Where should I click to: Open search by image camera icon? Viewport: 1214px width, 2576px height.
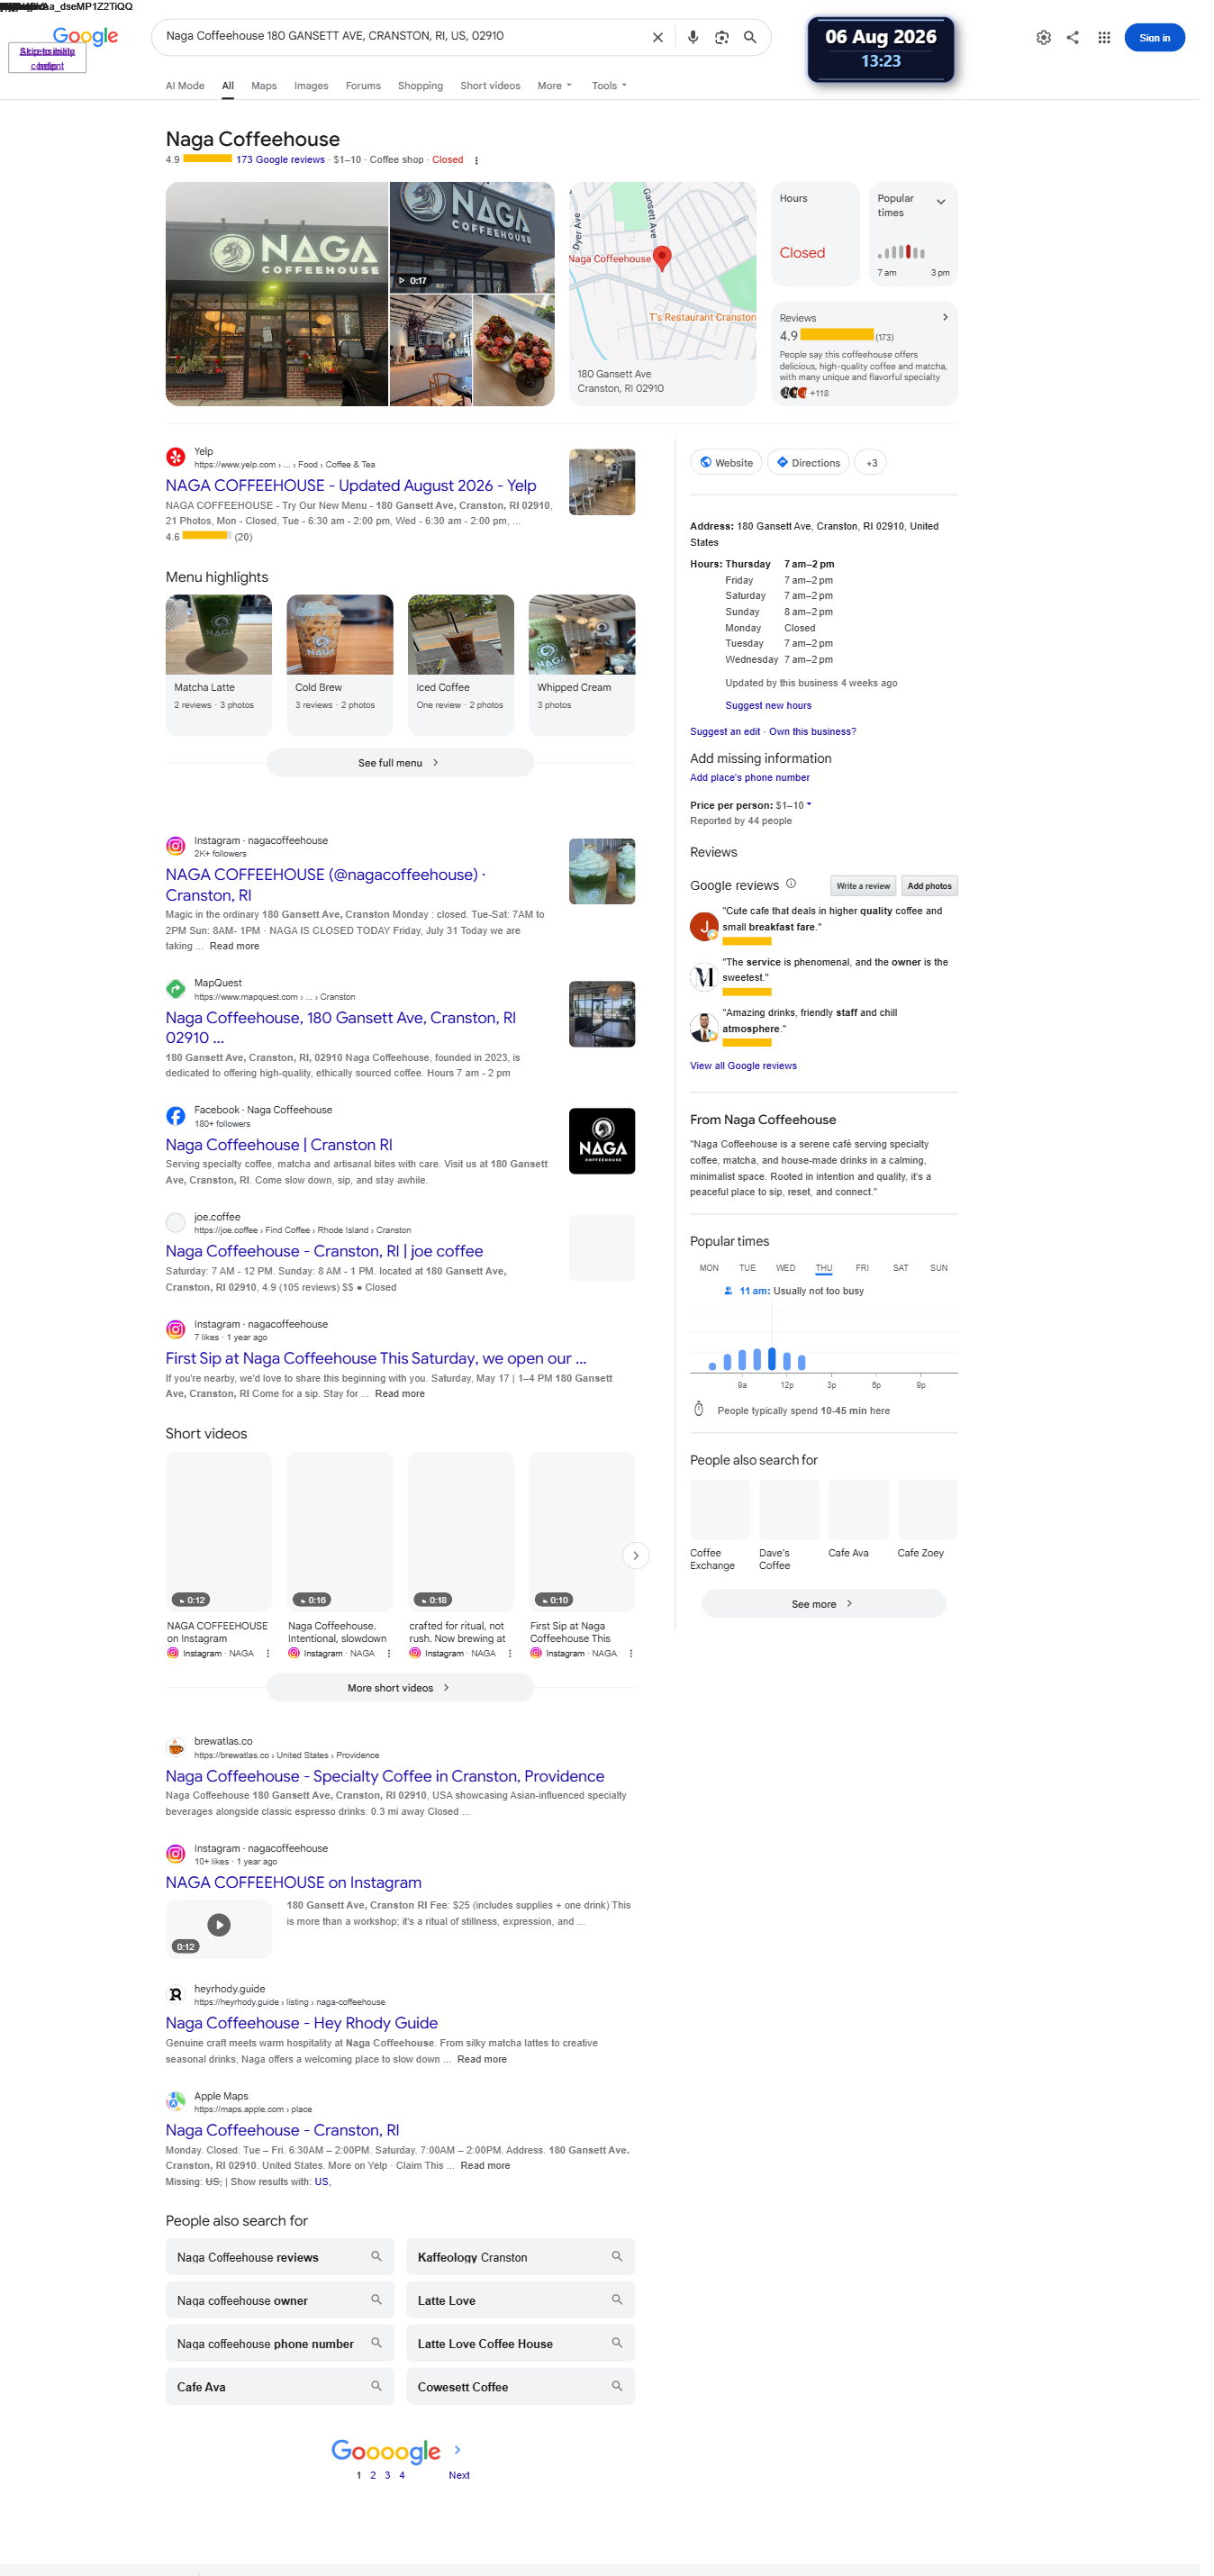point(721,37)
